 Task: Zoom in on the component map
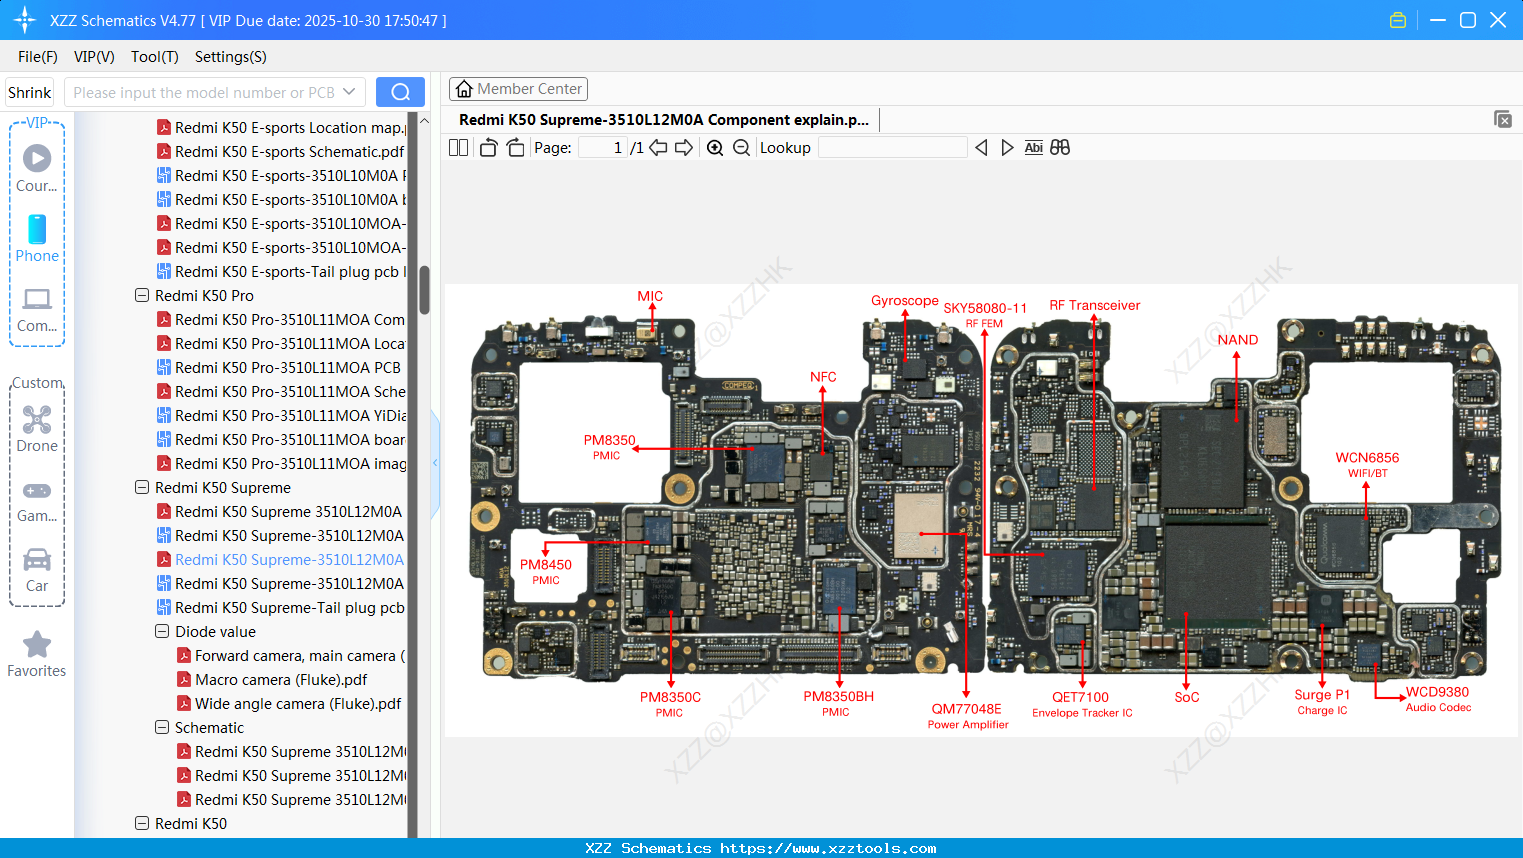click(x=715, y=147)
